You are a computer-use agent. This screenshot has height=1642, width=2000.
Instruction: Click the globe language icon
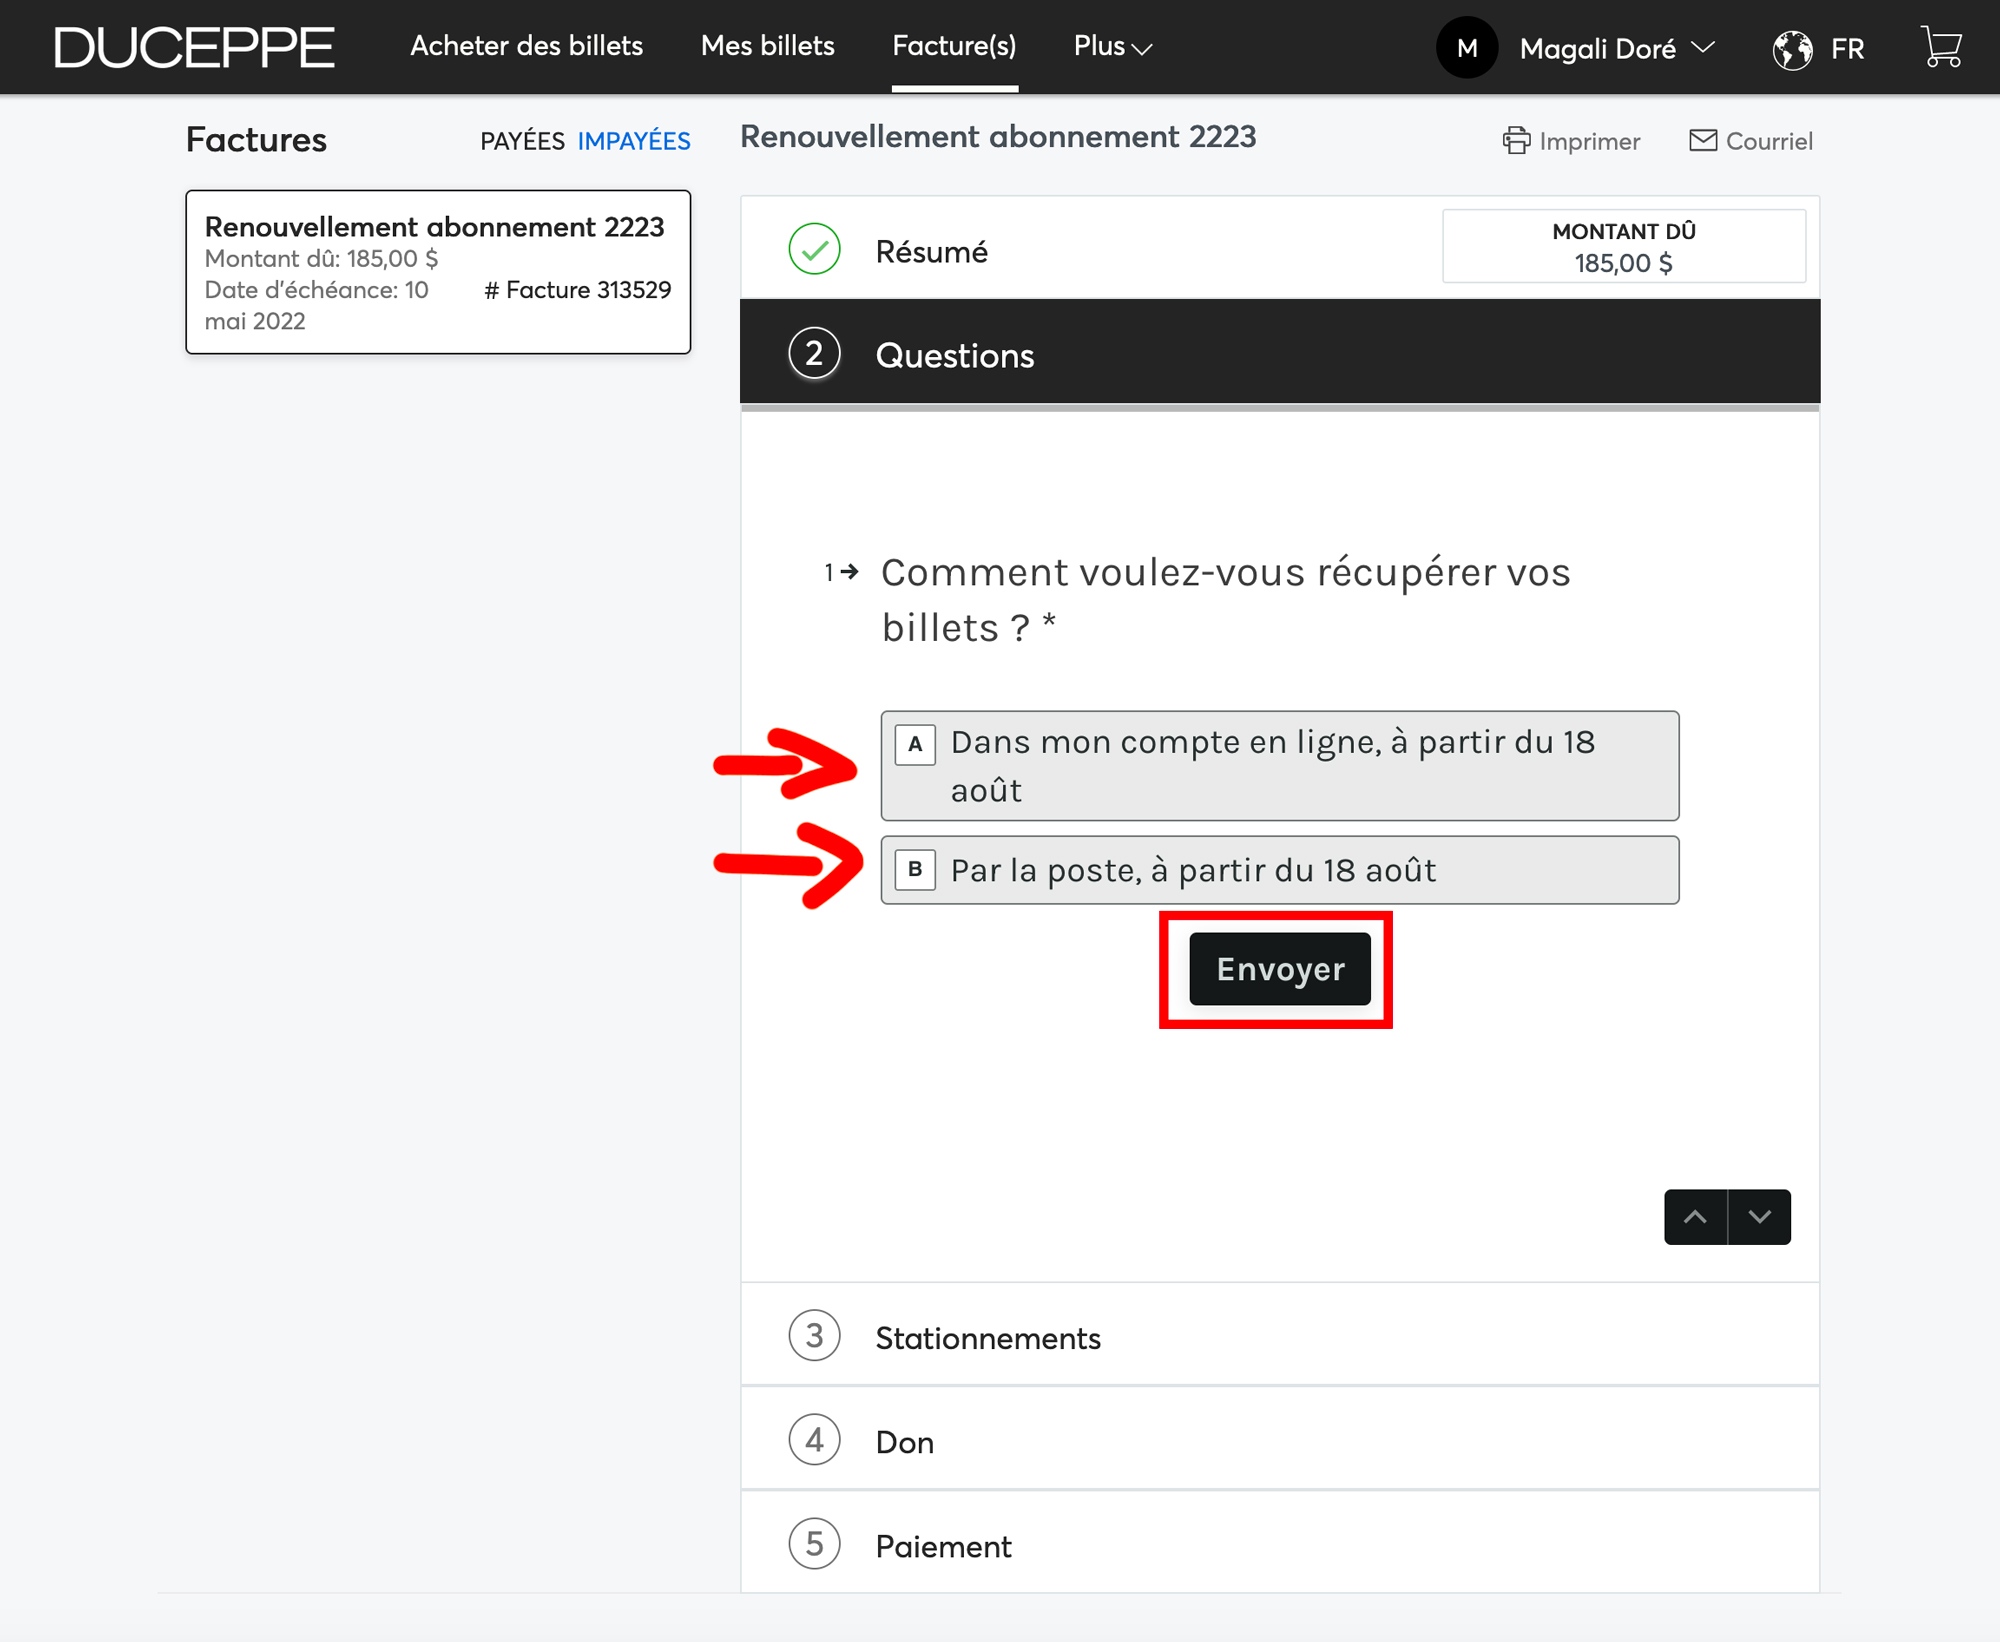[1792, 49]
